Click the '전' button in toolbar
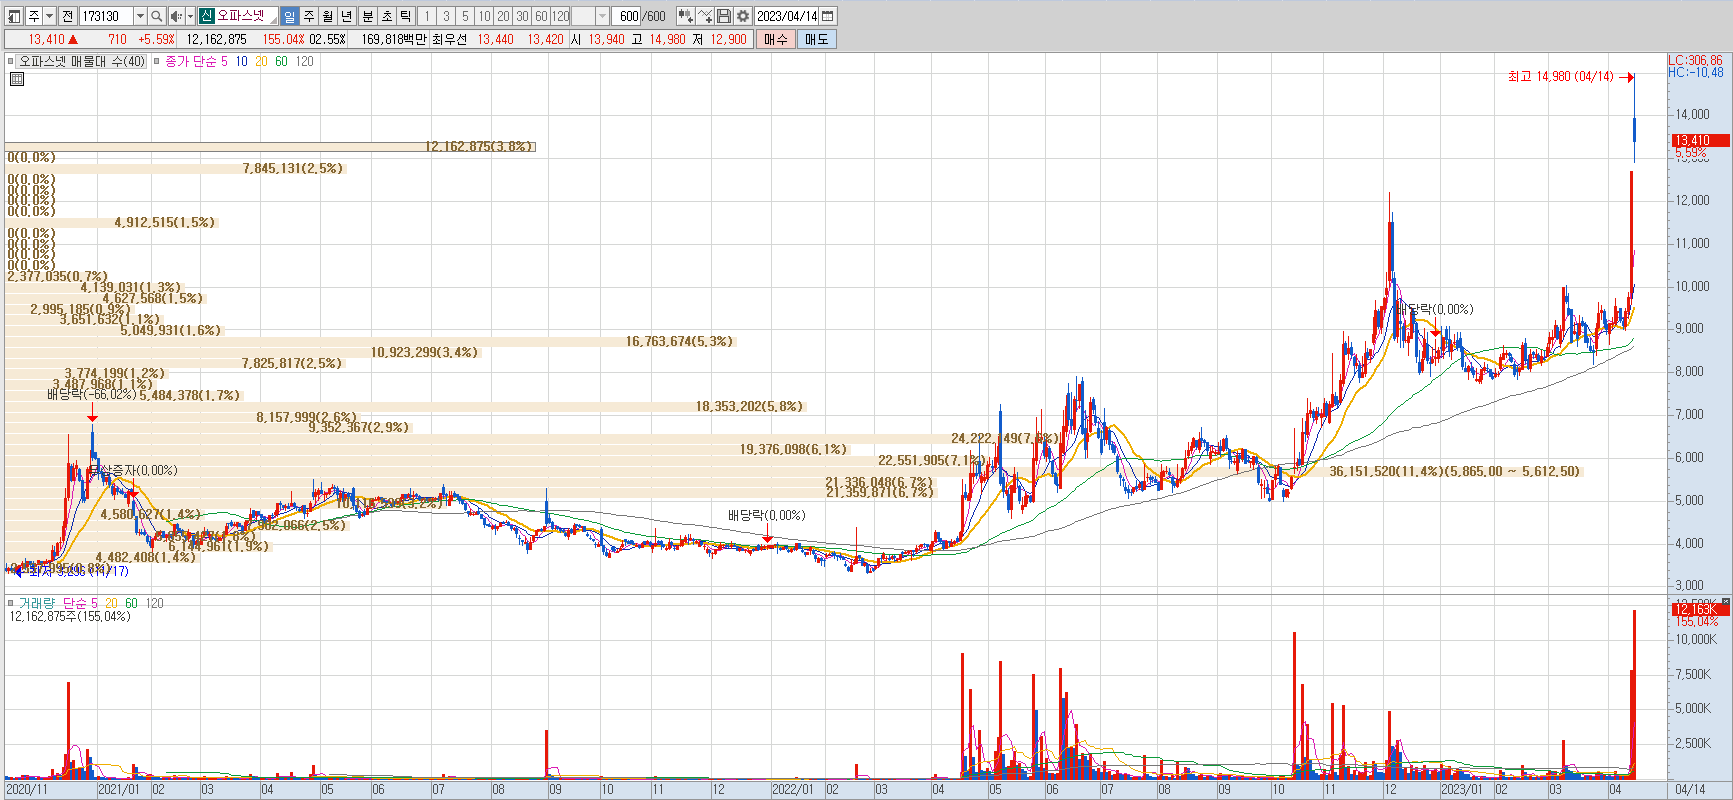 (x=67, y=16)
